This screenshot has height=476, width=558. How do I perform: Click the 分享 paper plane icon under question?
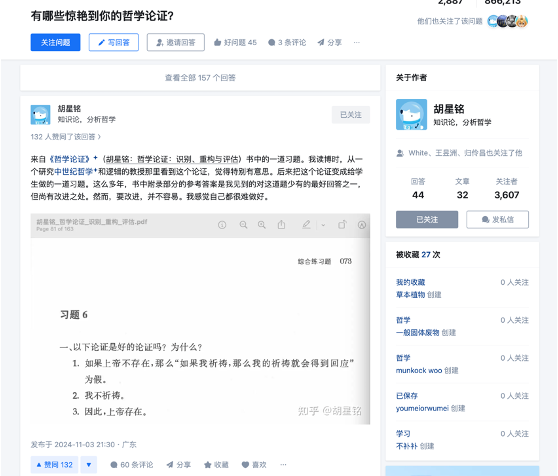[321, 43]
